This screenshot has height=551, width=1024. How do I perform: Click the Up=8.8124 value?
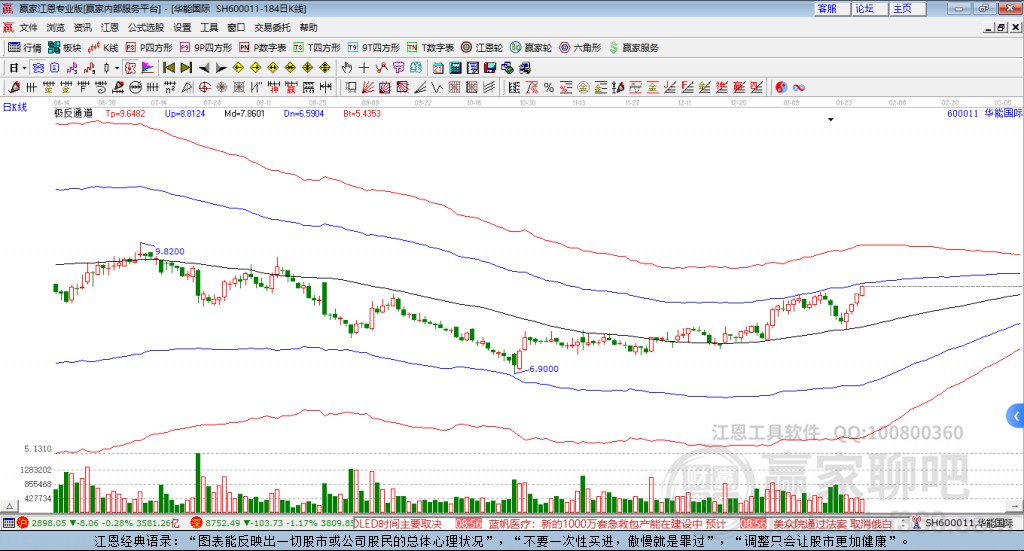185,114
